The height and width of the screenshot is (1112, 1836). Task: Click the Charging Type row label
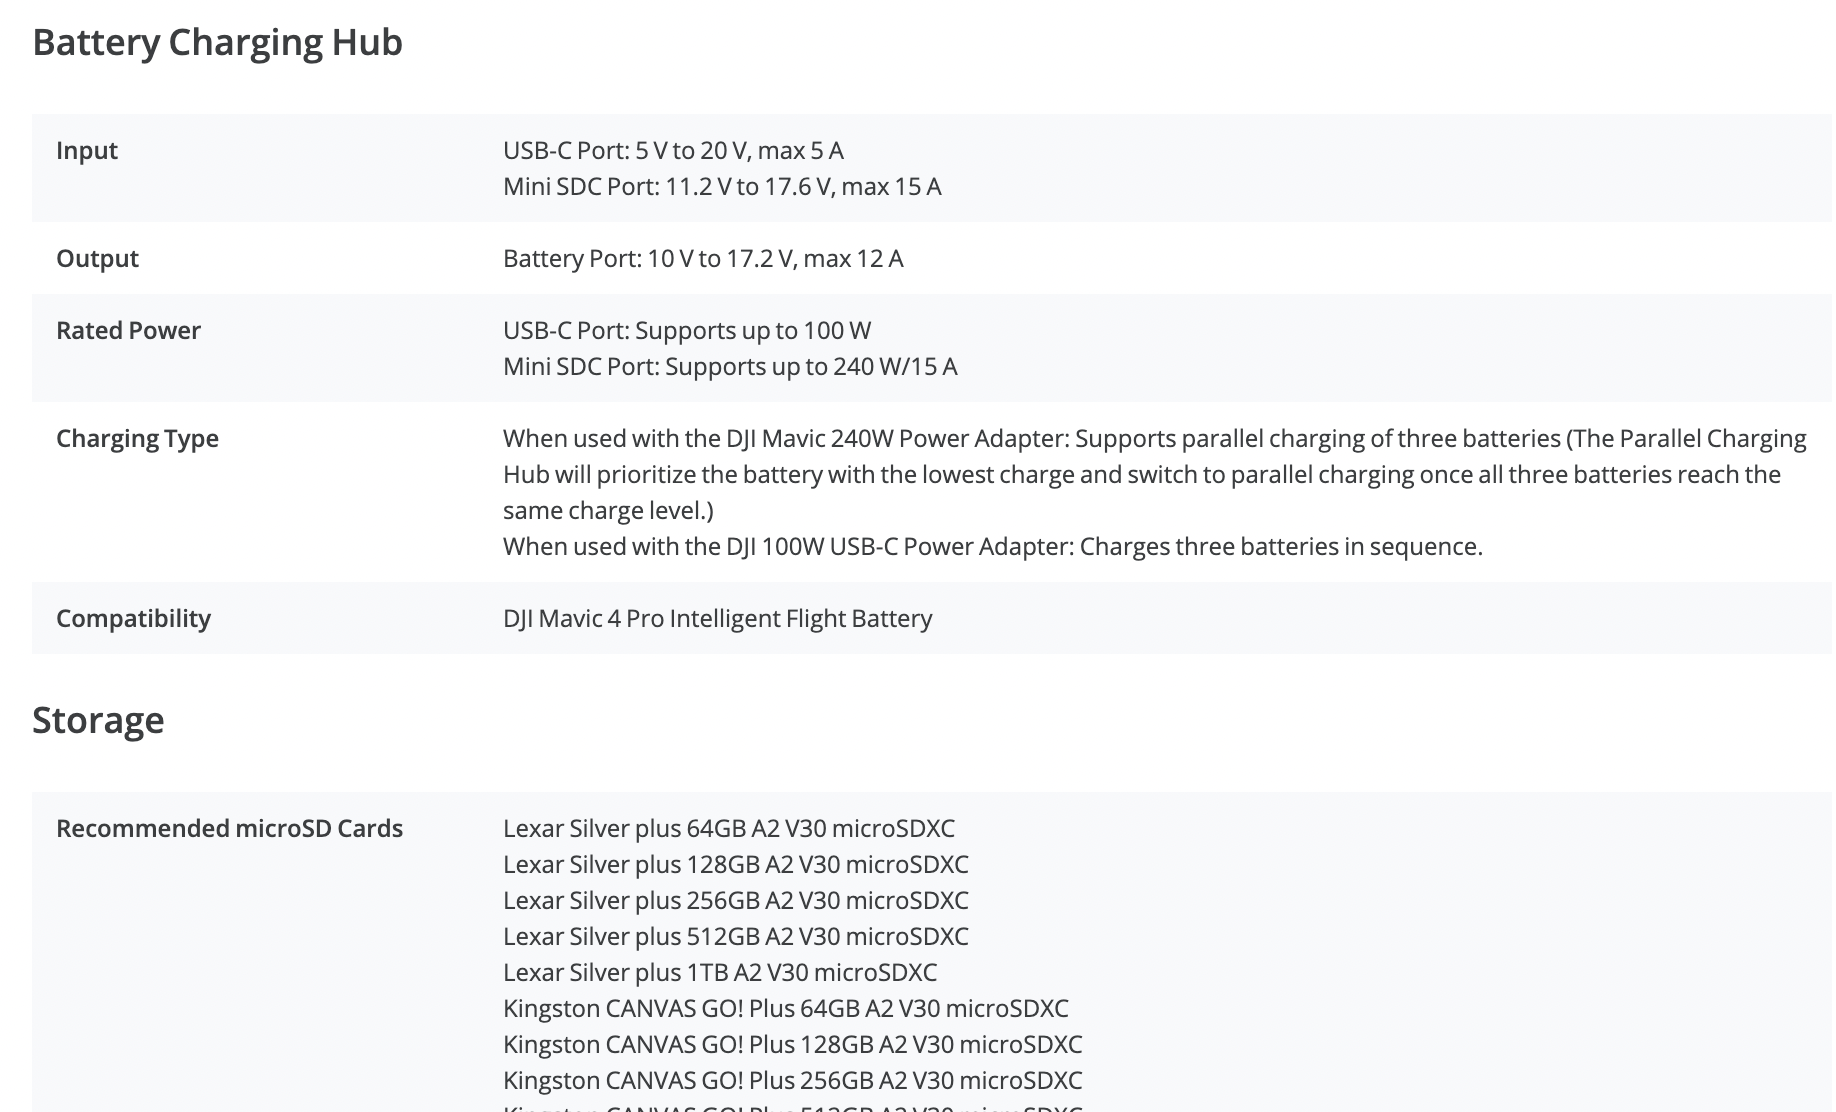pyautogui.click(x=137, y=438)
